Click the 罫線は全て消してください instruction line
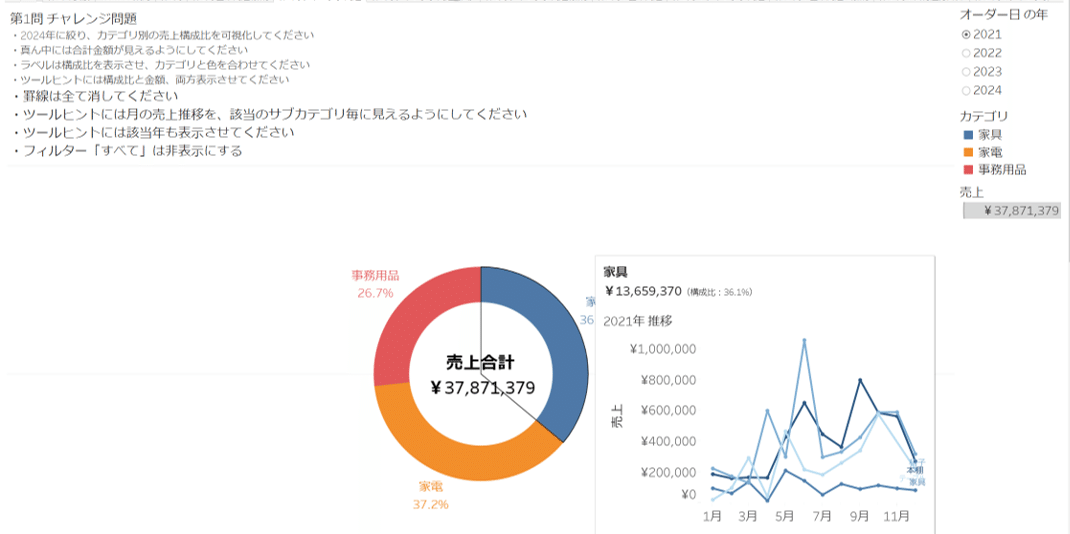The height and width of the screenshot is (534, 1070). pos(95,96)
